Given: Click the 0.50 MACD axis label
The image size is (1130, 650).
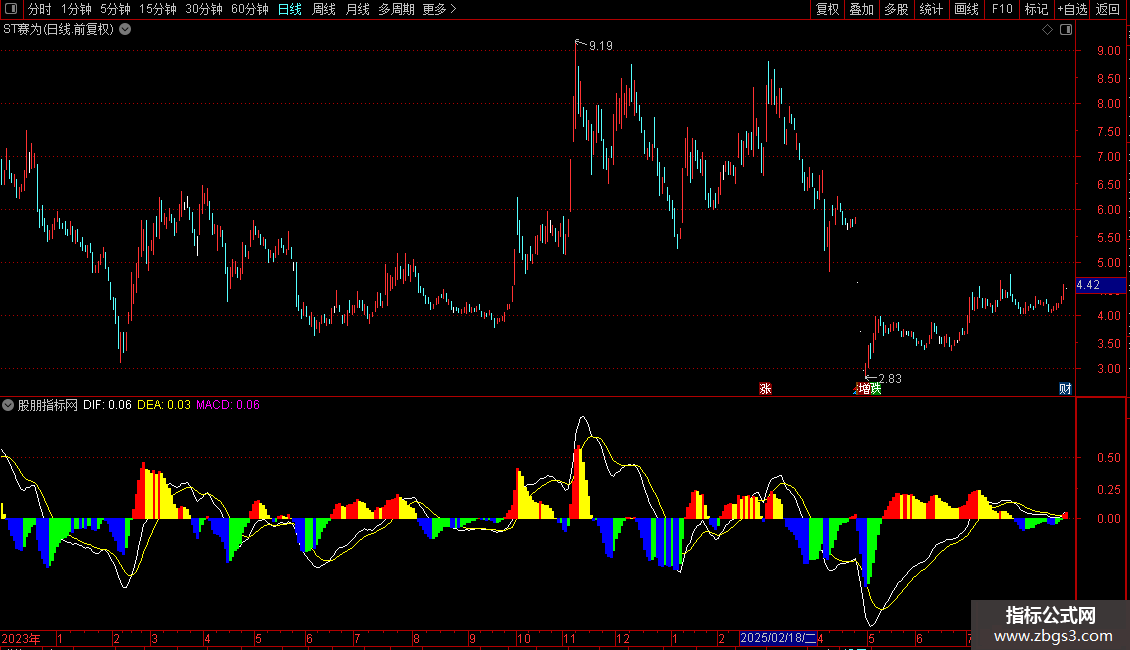Looking at the screenshot, I should (1108, 458).
